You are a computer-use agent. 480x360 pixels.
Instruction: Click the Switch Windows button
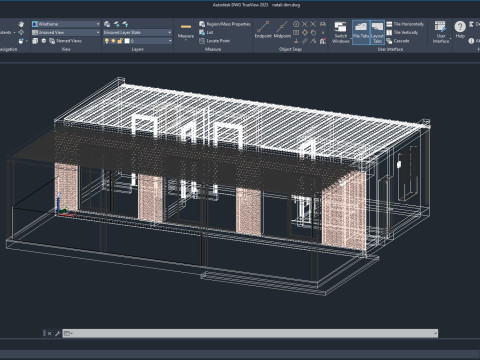(341, 32)
